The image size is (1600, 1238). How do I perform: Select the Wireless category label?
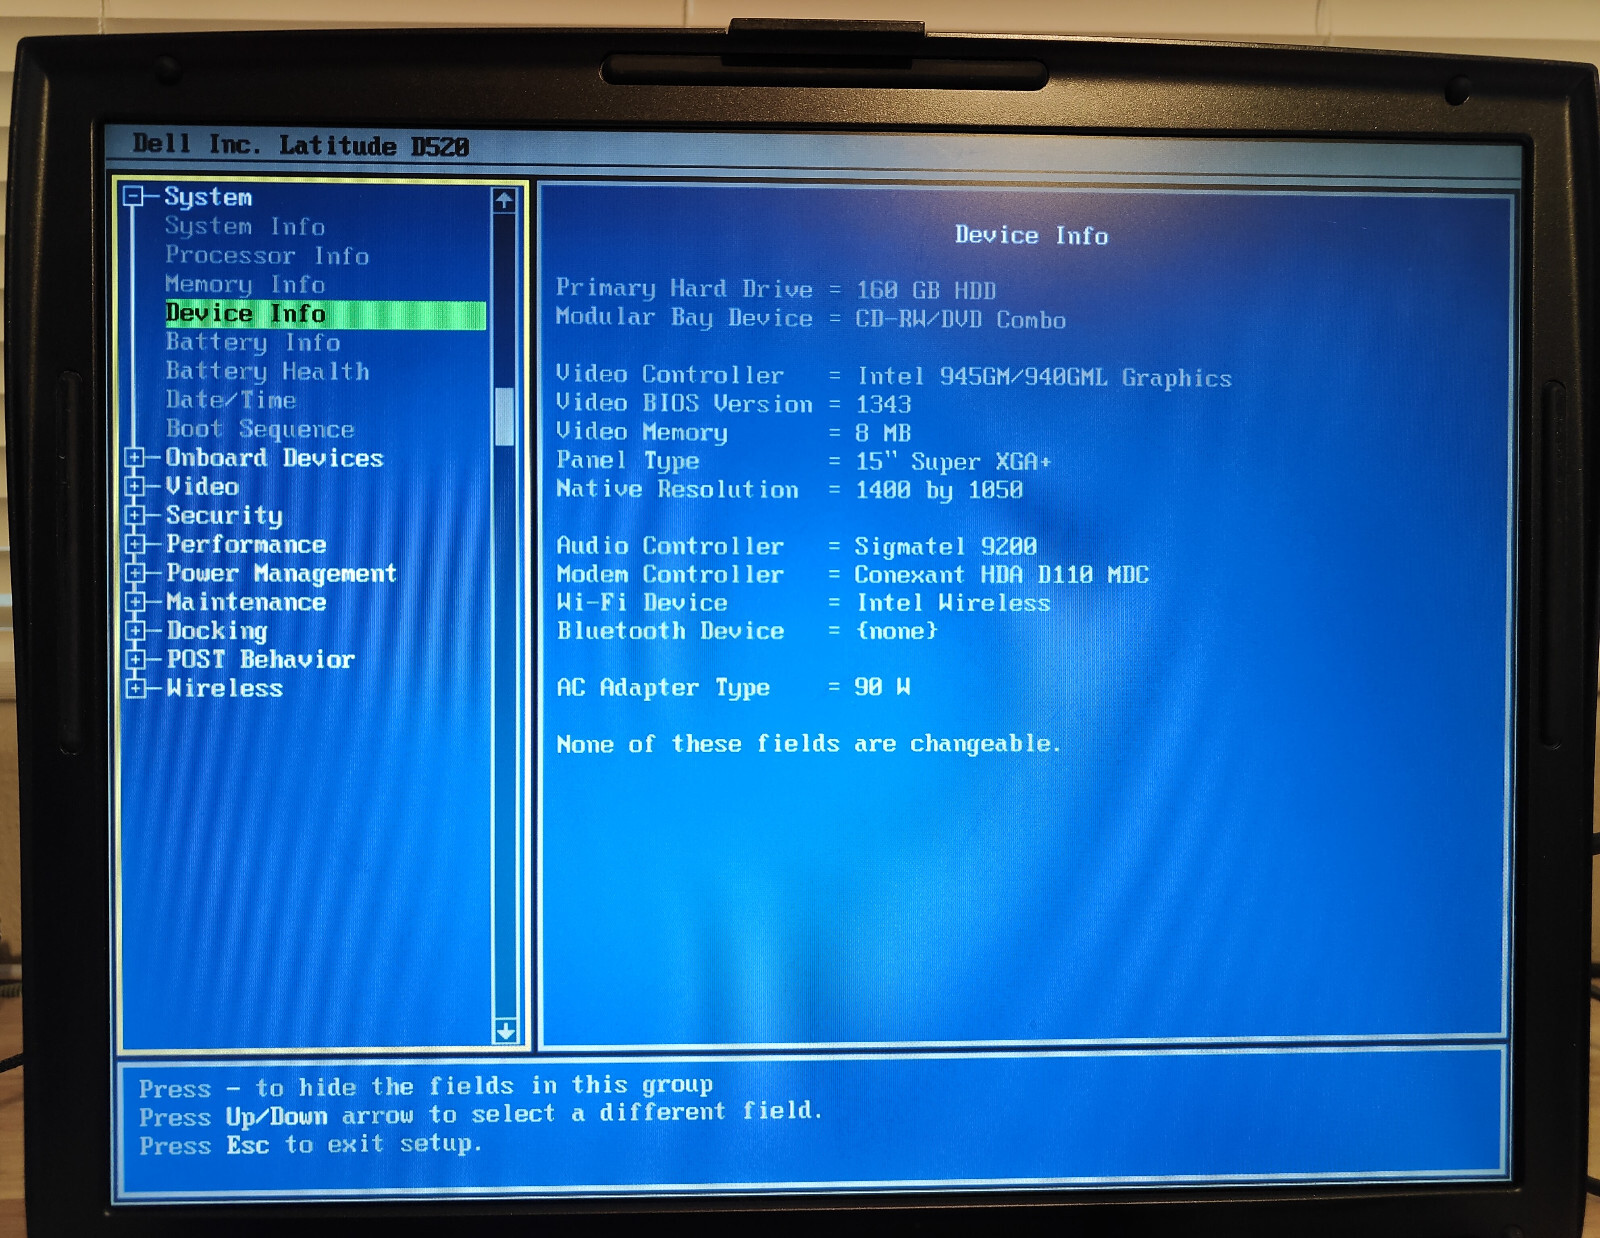224,689
